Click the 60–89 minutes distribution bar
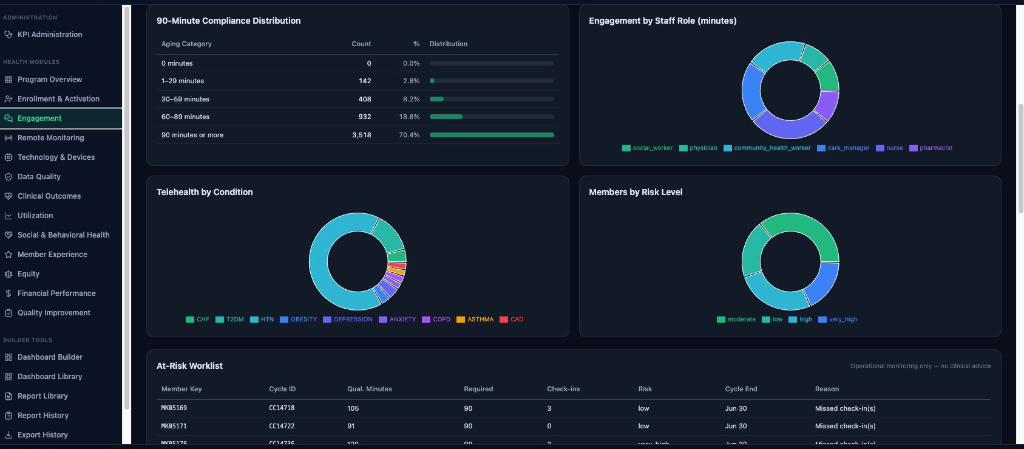The image size is (1024, 449). (492, 117)
